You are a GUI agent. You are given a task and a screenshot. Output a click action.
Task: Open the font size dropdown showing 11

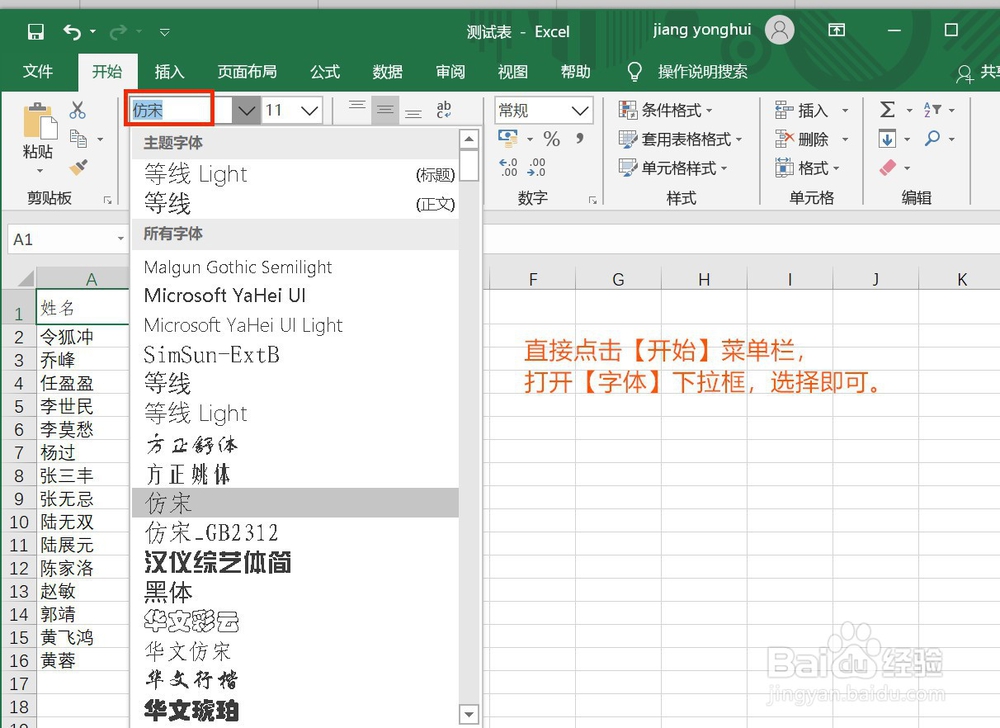(x=310, y=110)
